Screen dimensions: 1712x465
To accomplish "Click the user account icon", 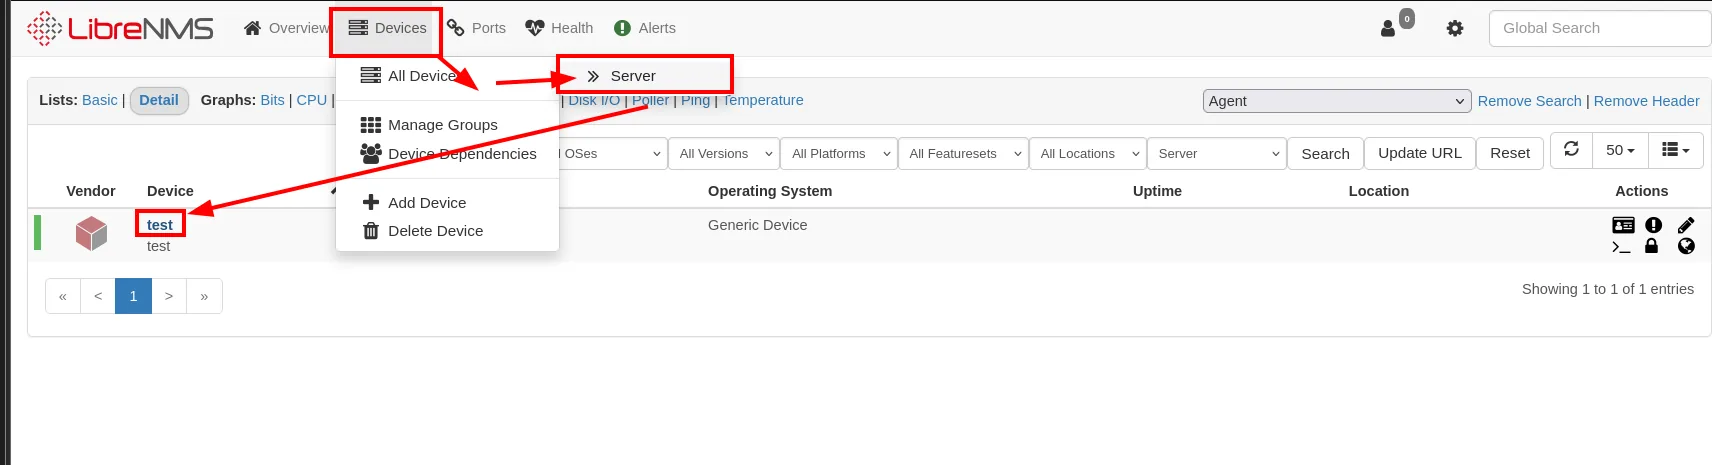I will click(1388, 28).
